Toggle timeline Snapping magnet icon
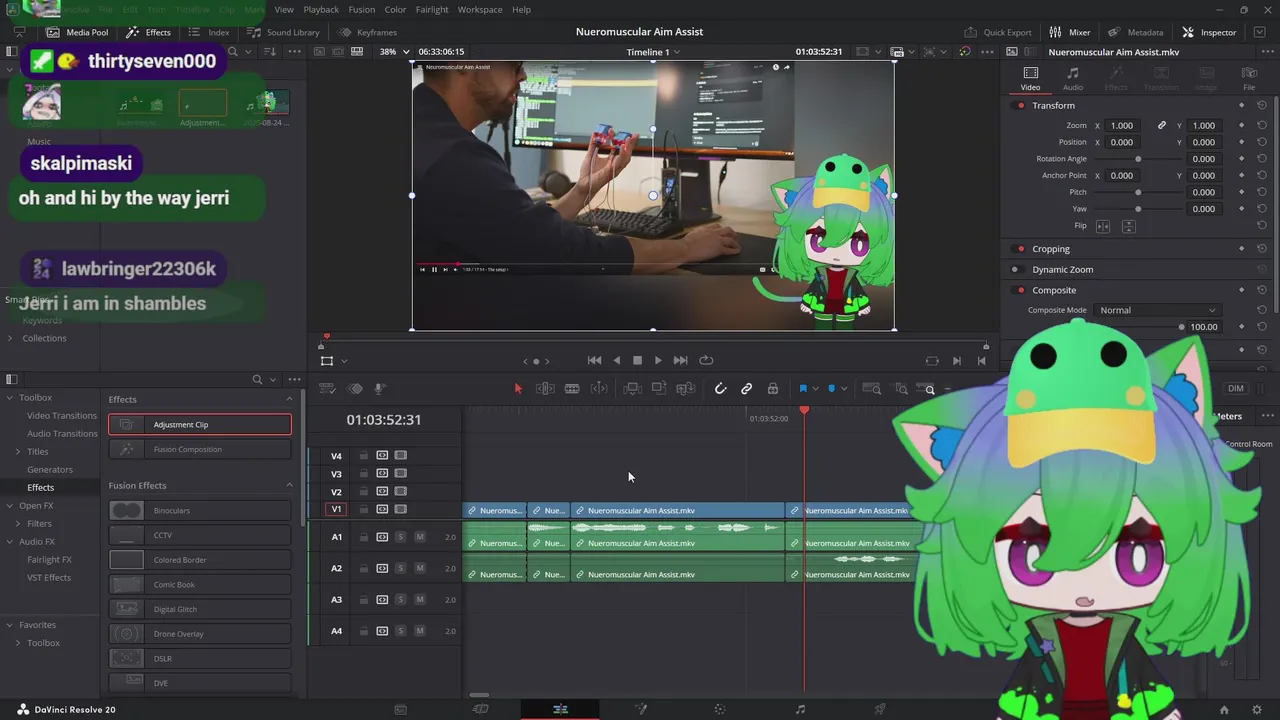Image resolution: width=1280 pixels, height=720 pixels. (x=720, y=389)
